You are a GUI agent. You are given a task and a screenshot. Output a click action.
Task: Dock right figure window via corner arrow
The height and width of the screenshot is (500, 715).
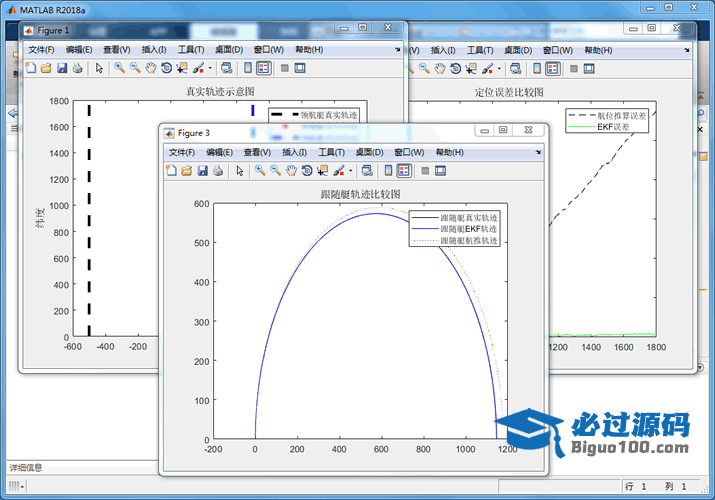tap(687, 50)
